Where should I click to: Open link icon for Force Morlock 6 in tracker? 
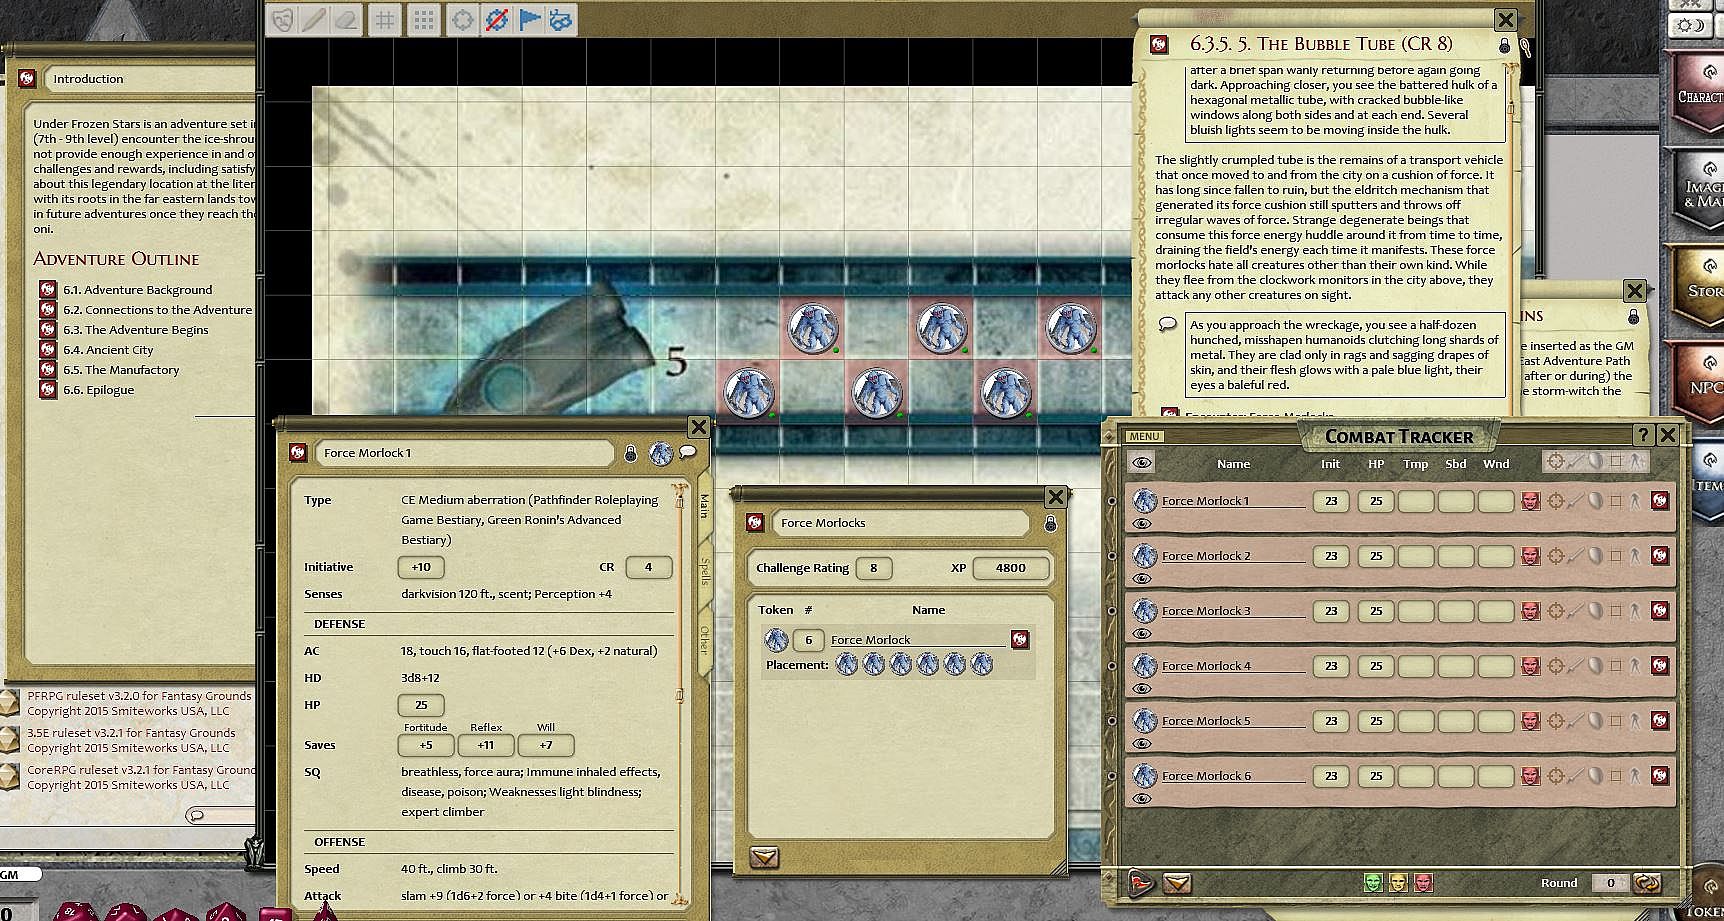click(x=1660, y=775)
